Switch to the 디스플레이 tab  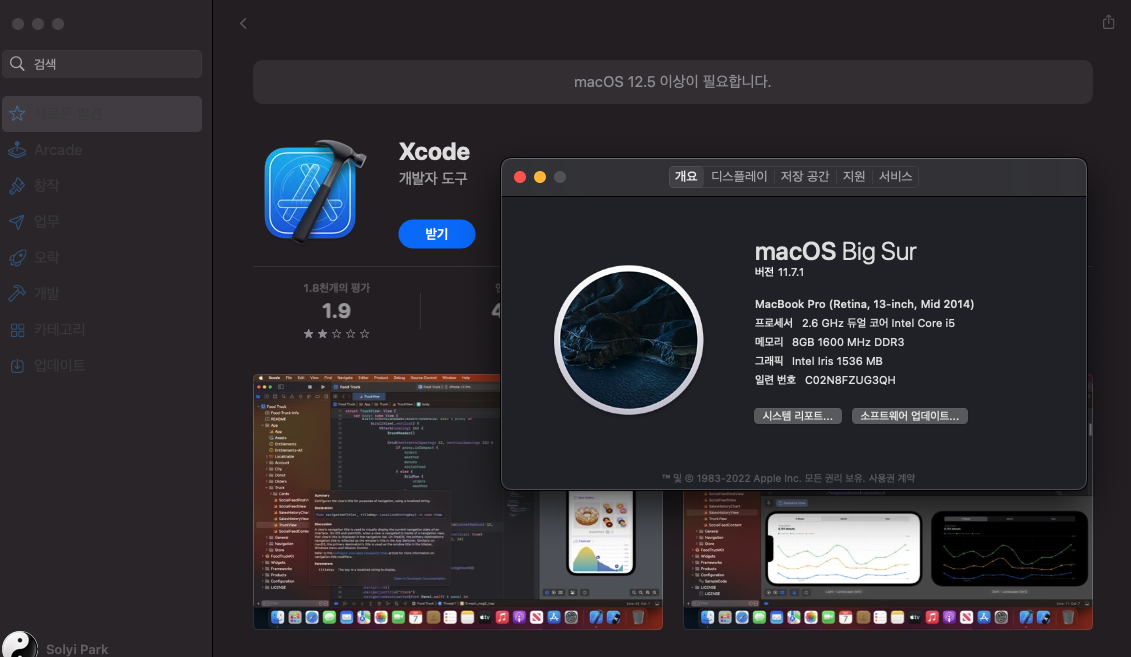[739, 177]
